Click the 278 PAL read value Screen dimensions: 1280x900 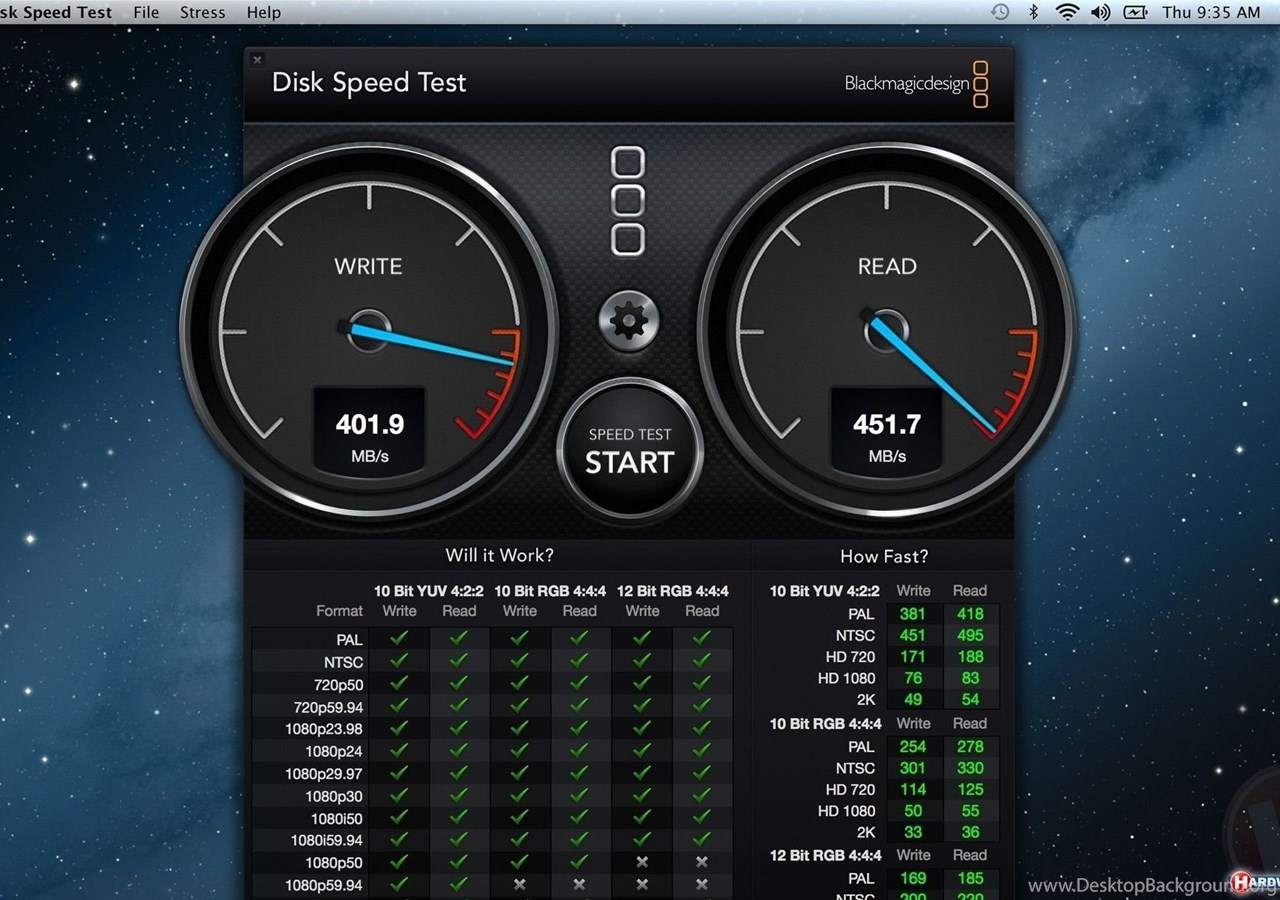click(970, 746)
